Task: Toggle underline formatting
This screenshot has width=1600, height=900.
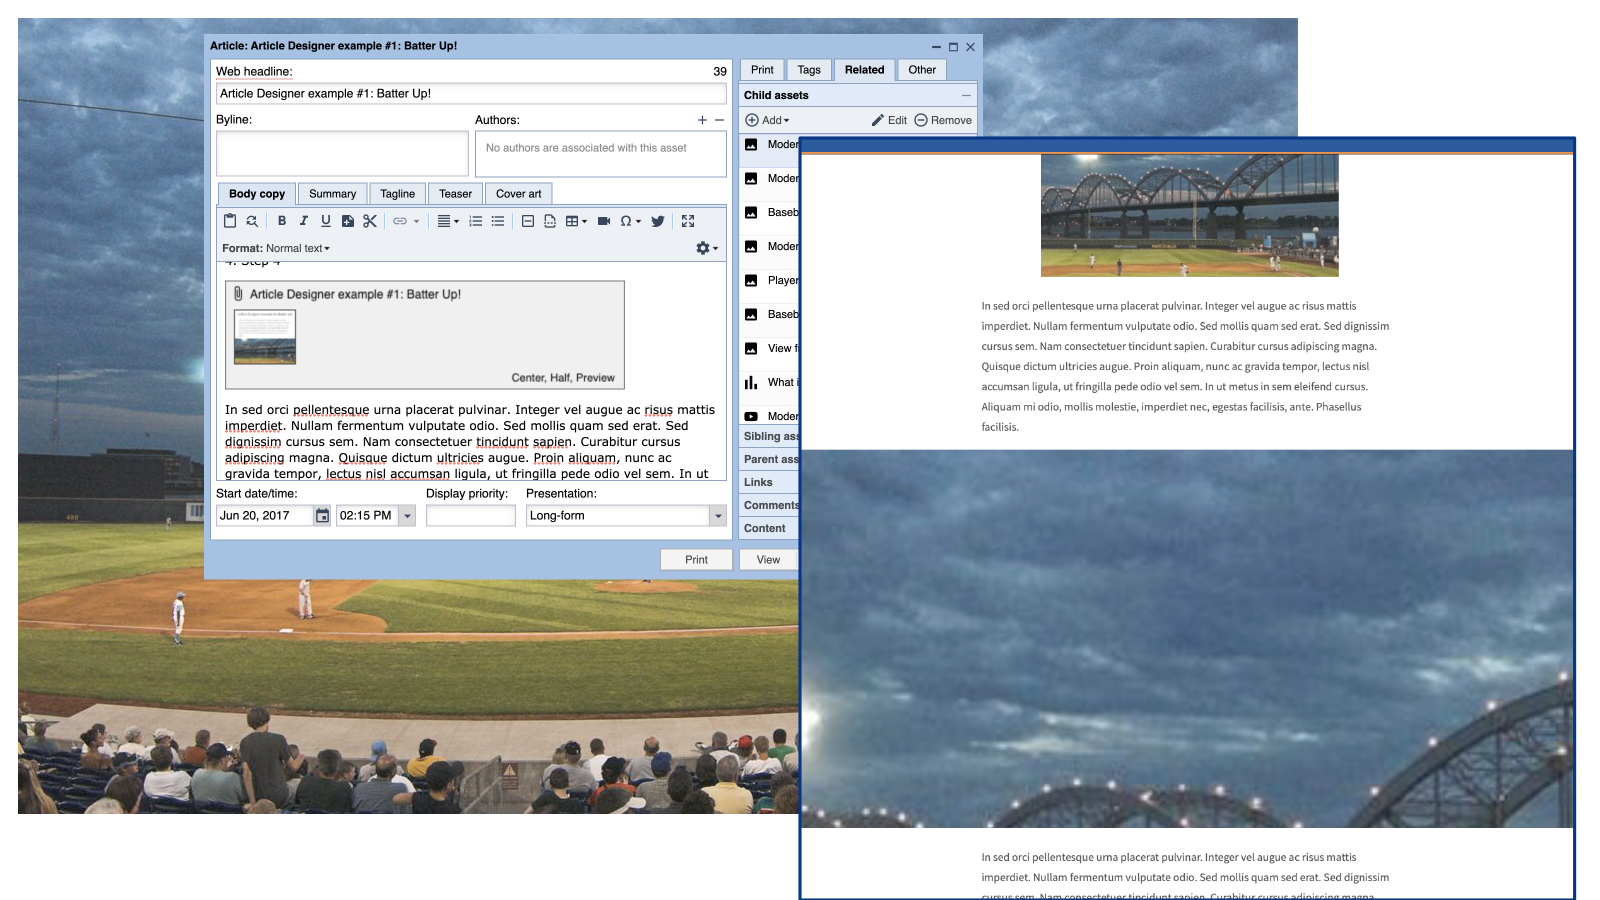Action: pyautogui.click(x=325, y=221)
